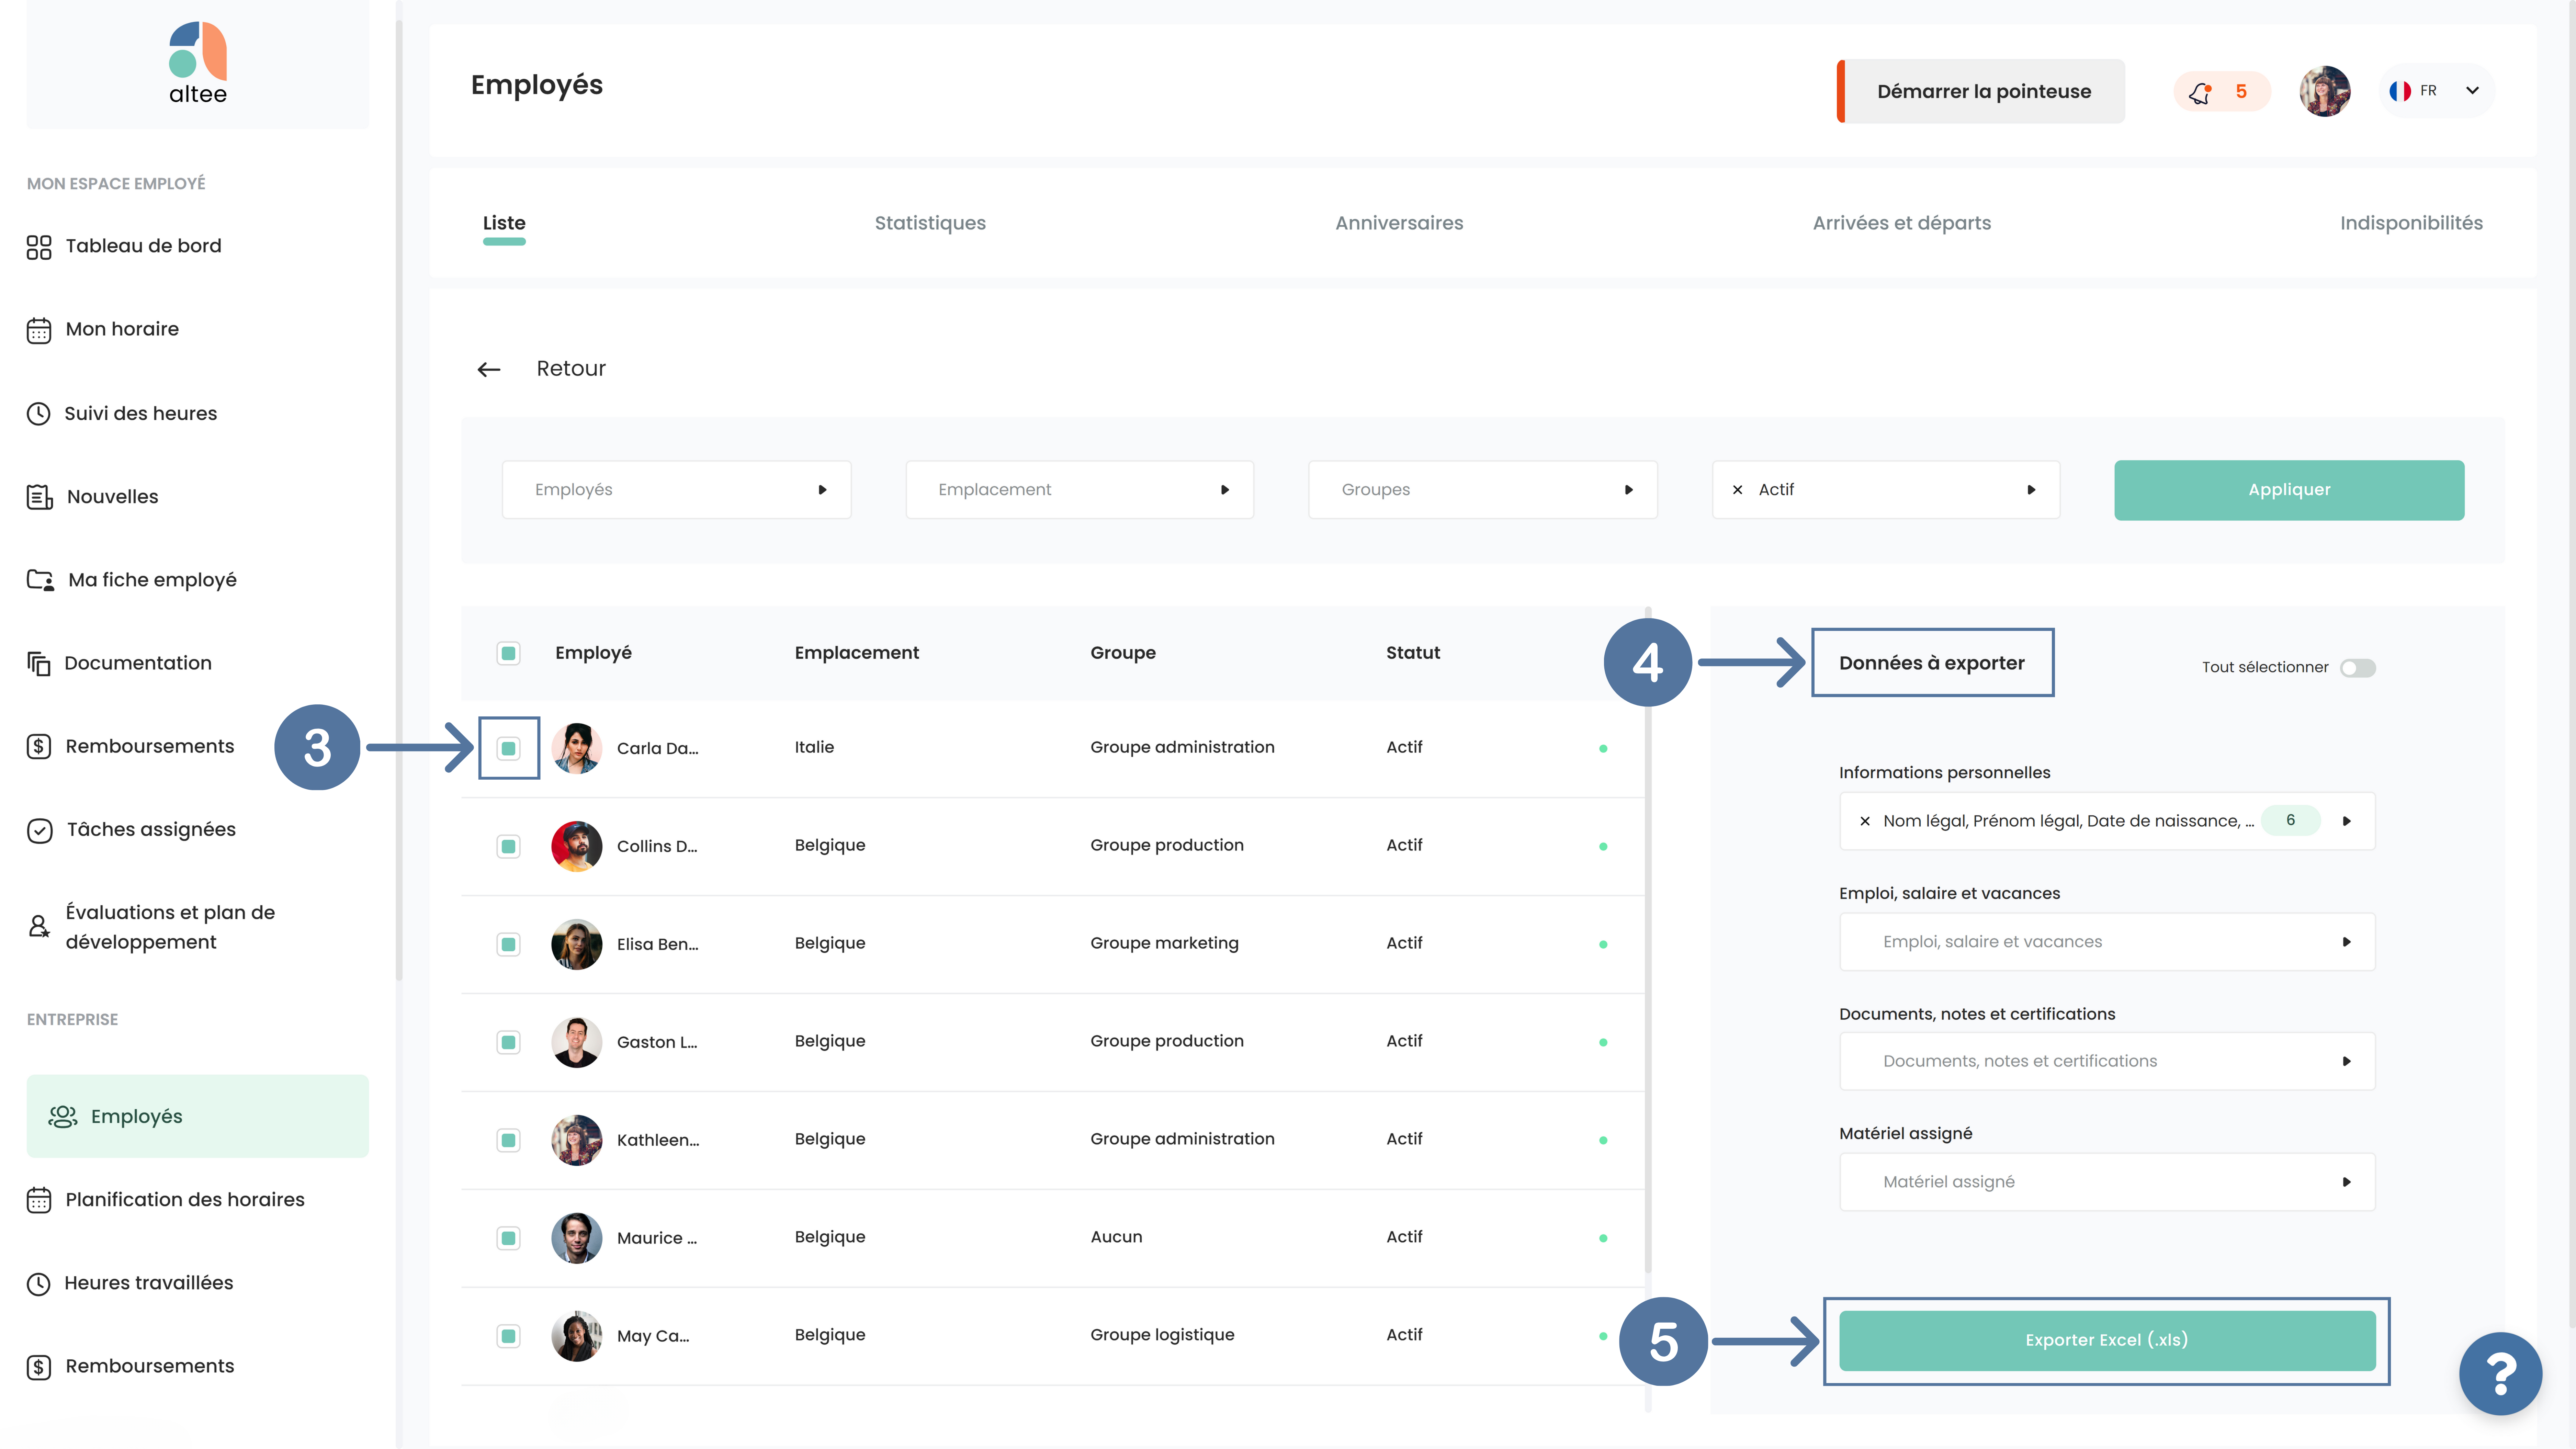
Task: Click the Nouvelles newspaper icon
Action: pyautogui.click(x=39, y=497)
